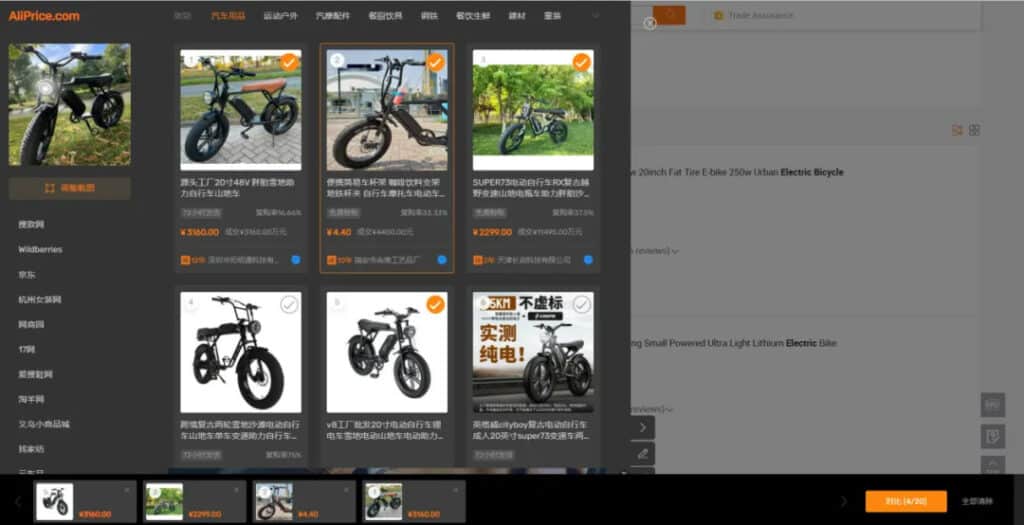Expand the category tabs dropdown chevron
The width and height of the screenshot is (1024, 525).
[596, 16]
